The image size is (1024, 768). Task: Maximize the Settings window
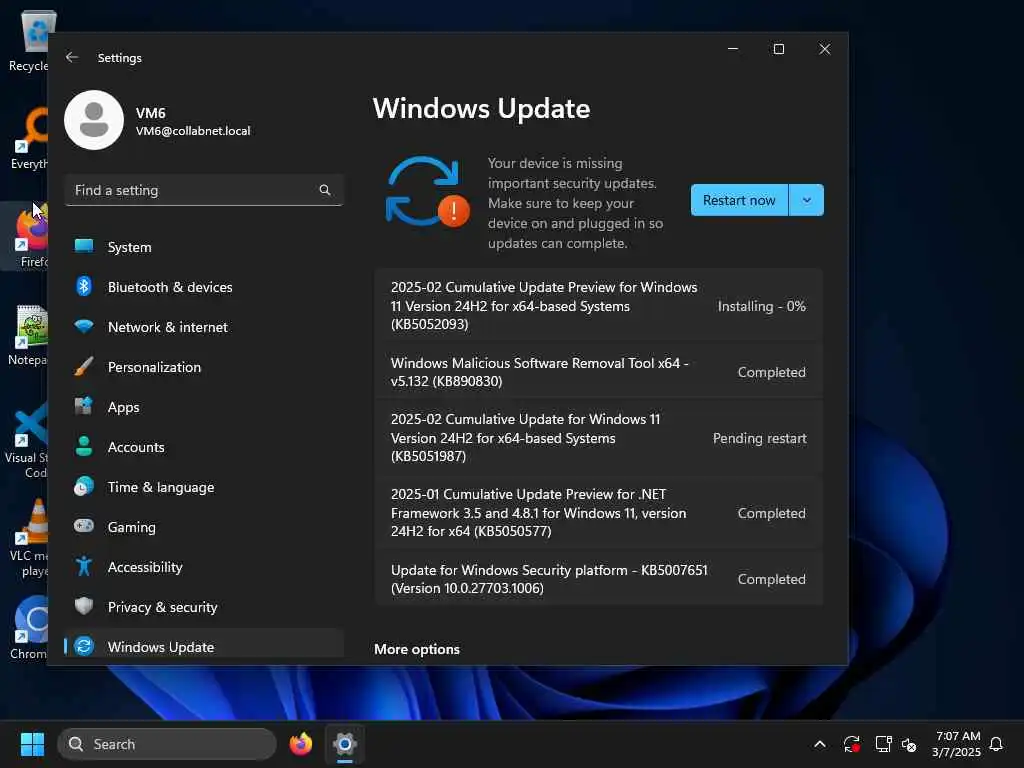[778, 49]
